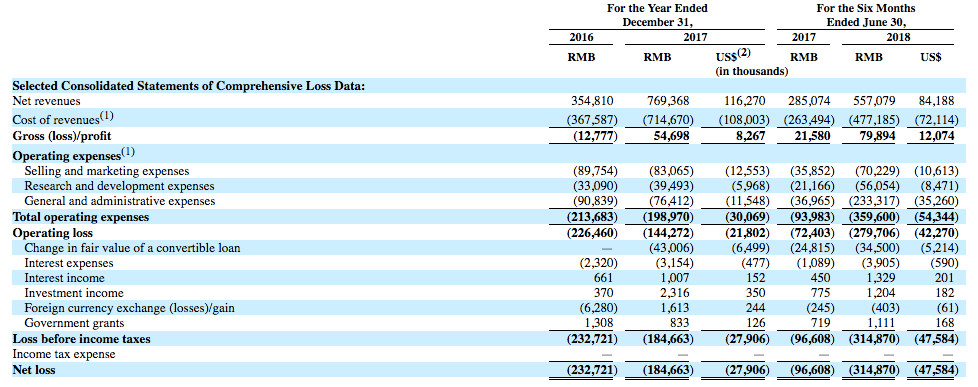The width and height of the screenshot is (978, 387).
Task: Click the 'Government grants' label
Action: coord(74,323)
